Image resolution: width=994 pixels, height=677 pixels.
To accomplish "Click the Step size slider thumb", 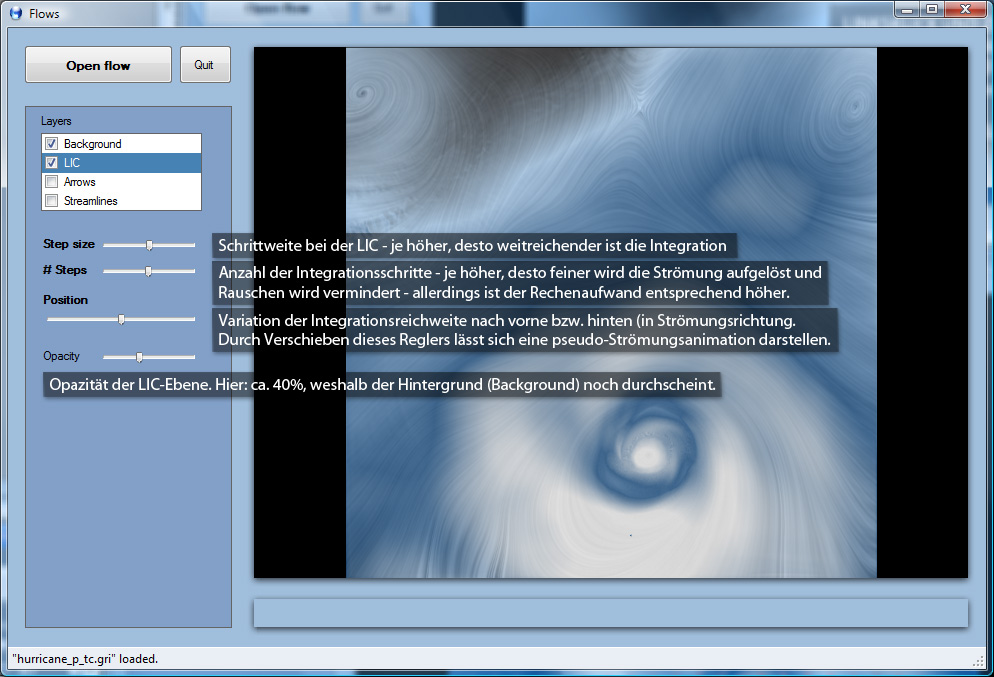I will click(x=149, y=244).
